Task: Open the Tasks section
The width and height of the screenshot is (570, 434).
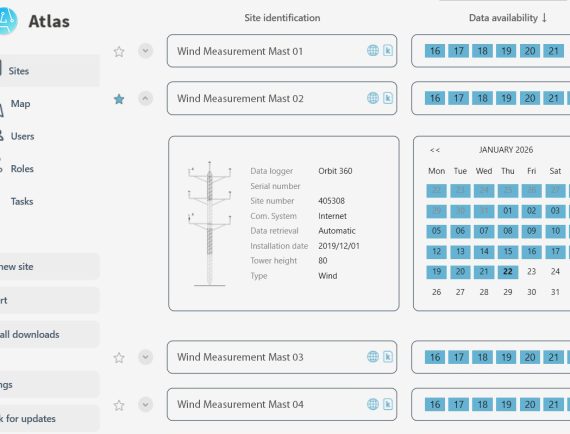Action: click(22, 201)
